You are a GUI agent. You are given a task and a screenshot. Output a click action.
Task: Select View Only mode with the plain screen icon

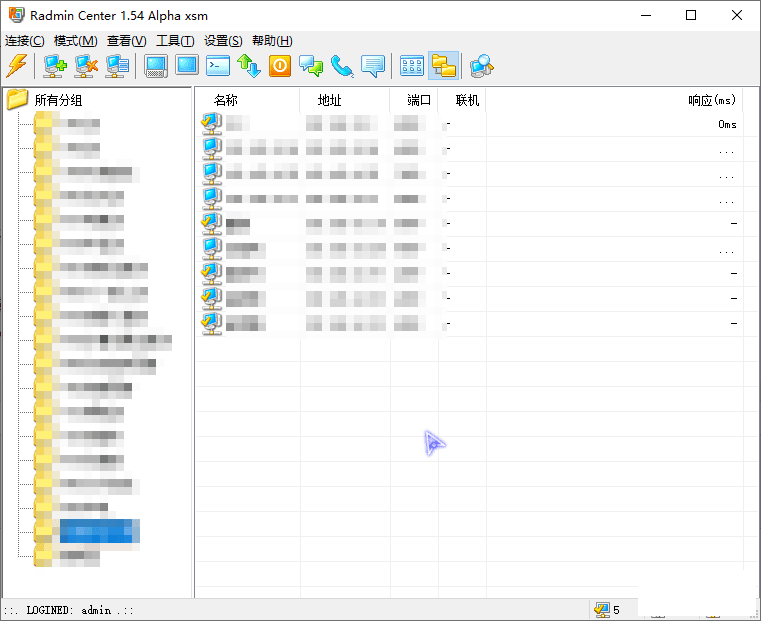pos(187,65)
